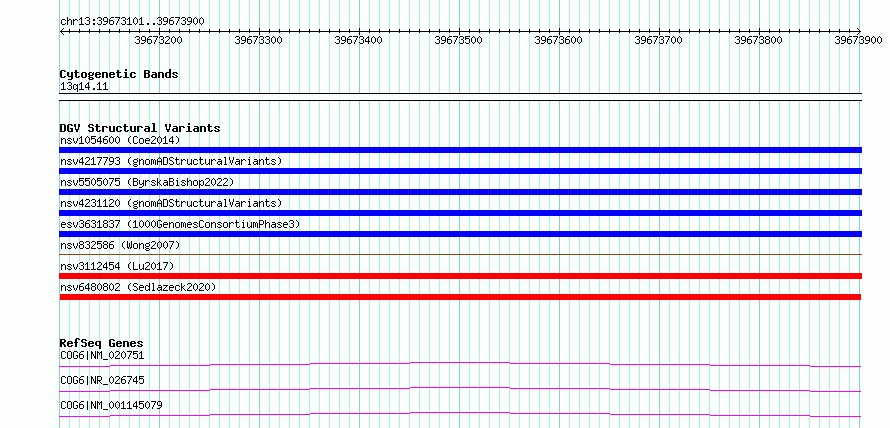Open variant nsv832586 (Wong2007) label
The height and width of the screenshot is (428, 890).
point(120,245)
